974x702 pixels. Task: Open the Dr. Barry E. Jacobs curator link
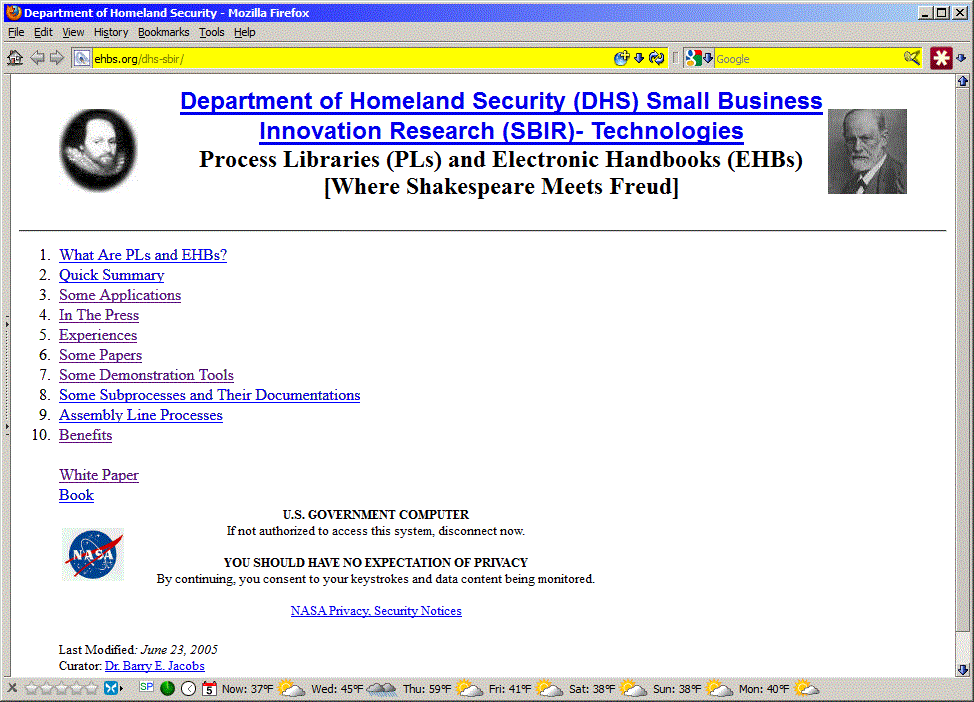click(155, 665)
